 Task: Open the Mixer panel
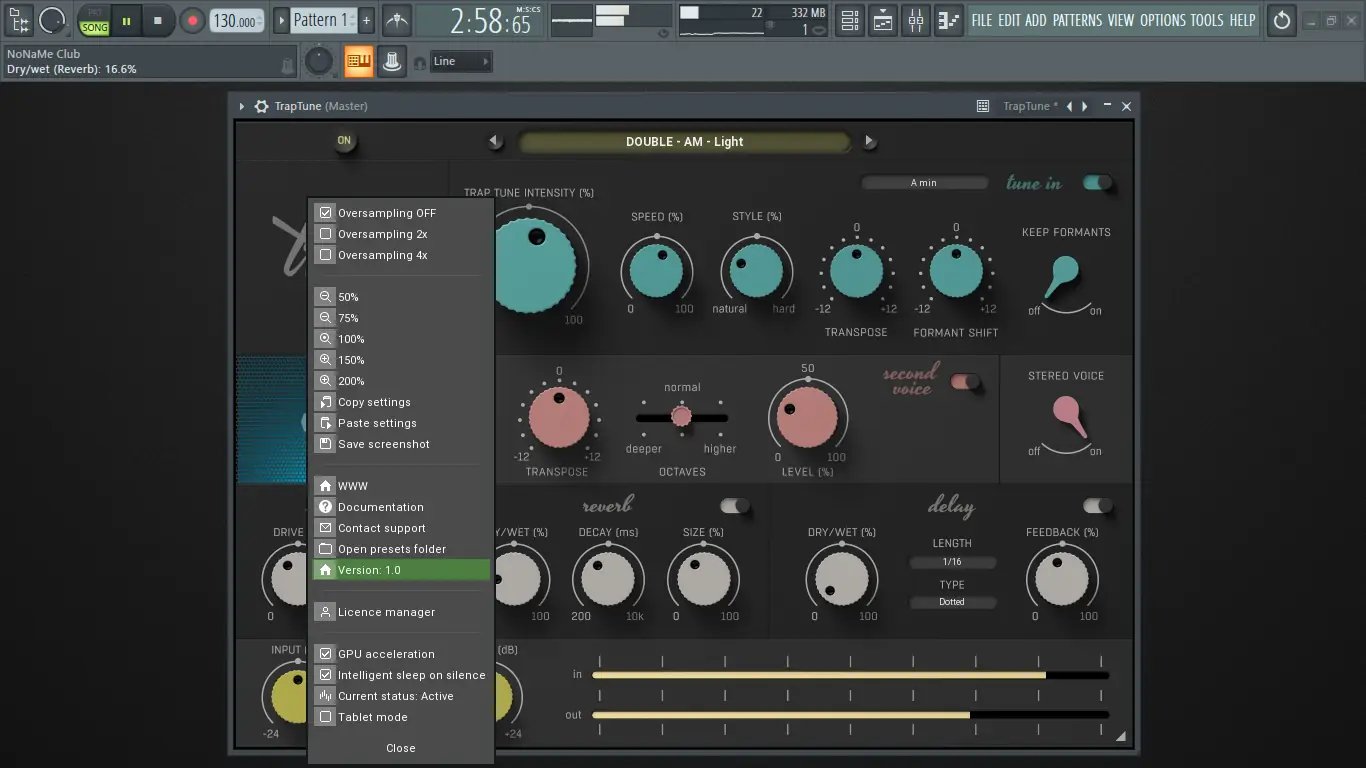click(915, 19)
